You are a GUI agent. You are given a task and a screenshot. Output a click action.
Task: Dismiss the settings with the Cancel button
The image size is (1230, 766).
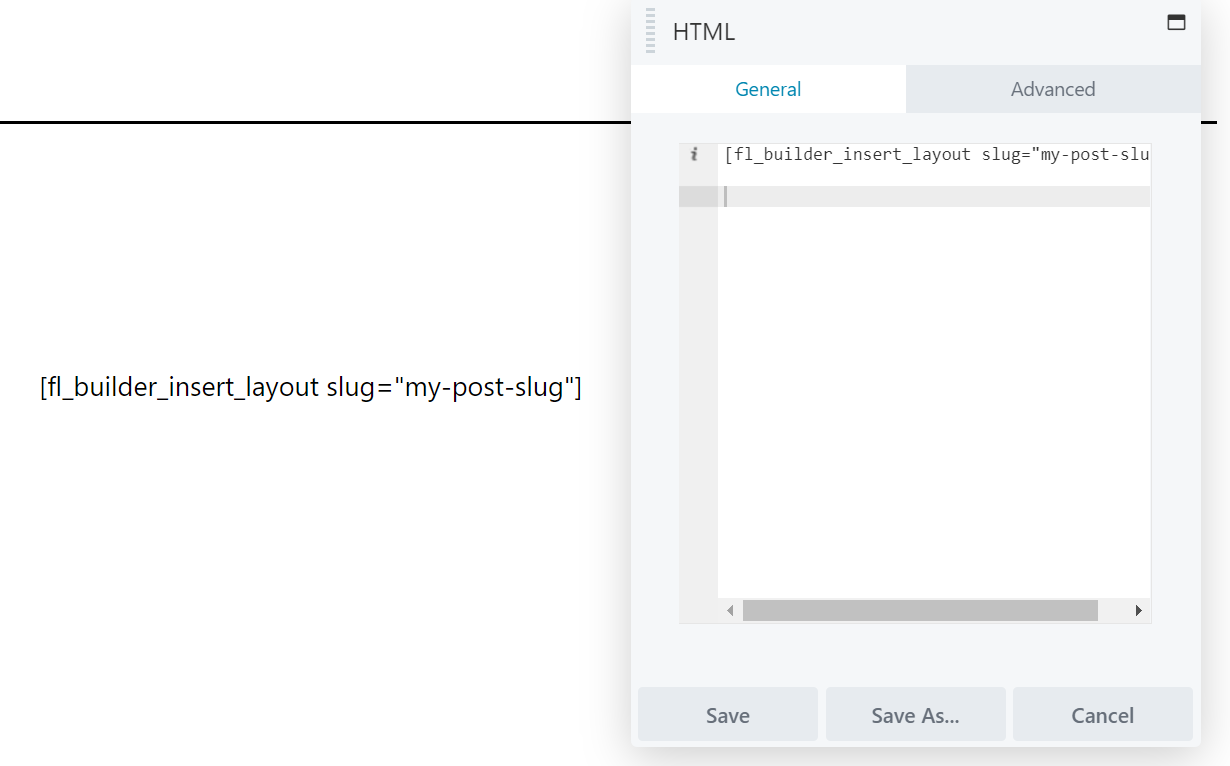(x=1102, y=715)
